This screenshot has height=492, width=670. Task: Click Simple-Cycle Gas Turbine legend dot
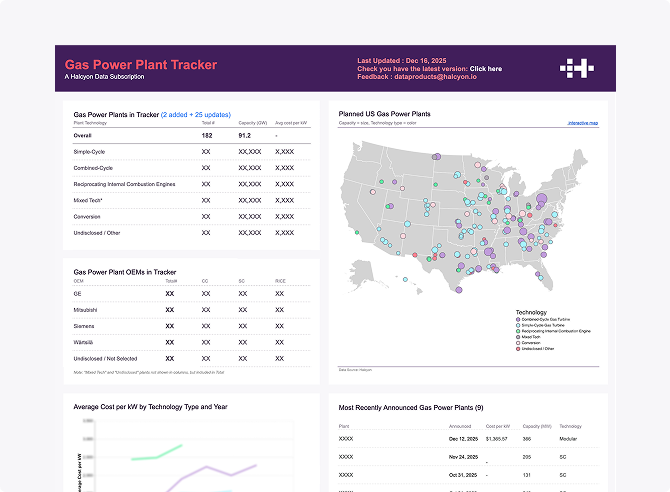[x=518, y=324]
